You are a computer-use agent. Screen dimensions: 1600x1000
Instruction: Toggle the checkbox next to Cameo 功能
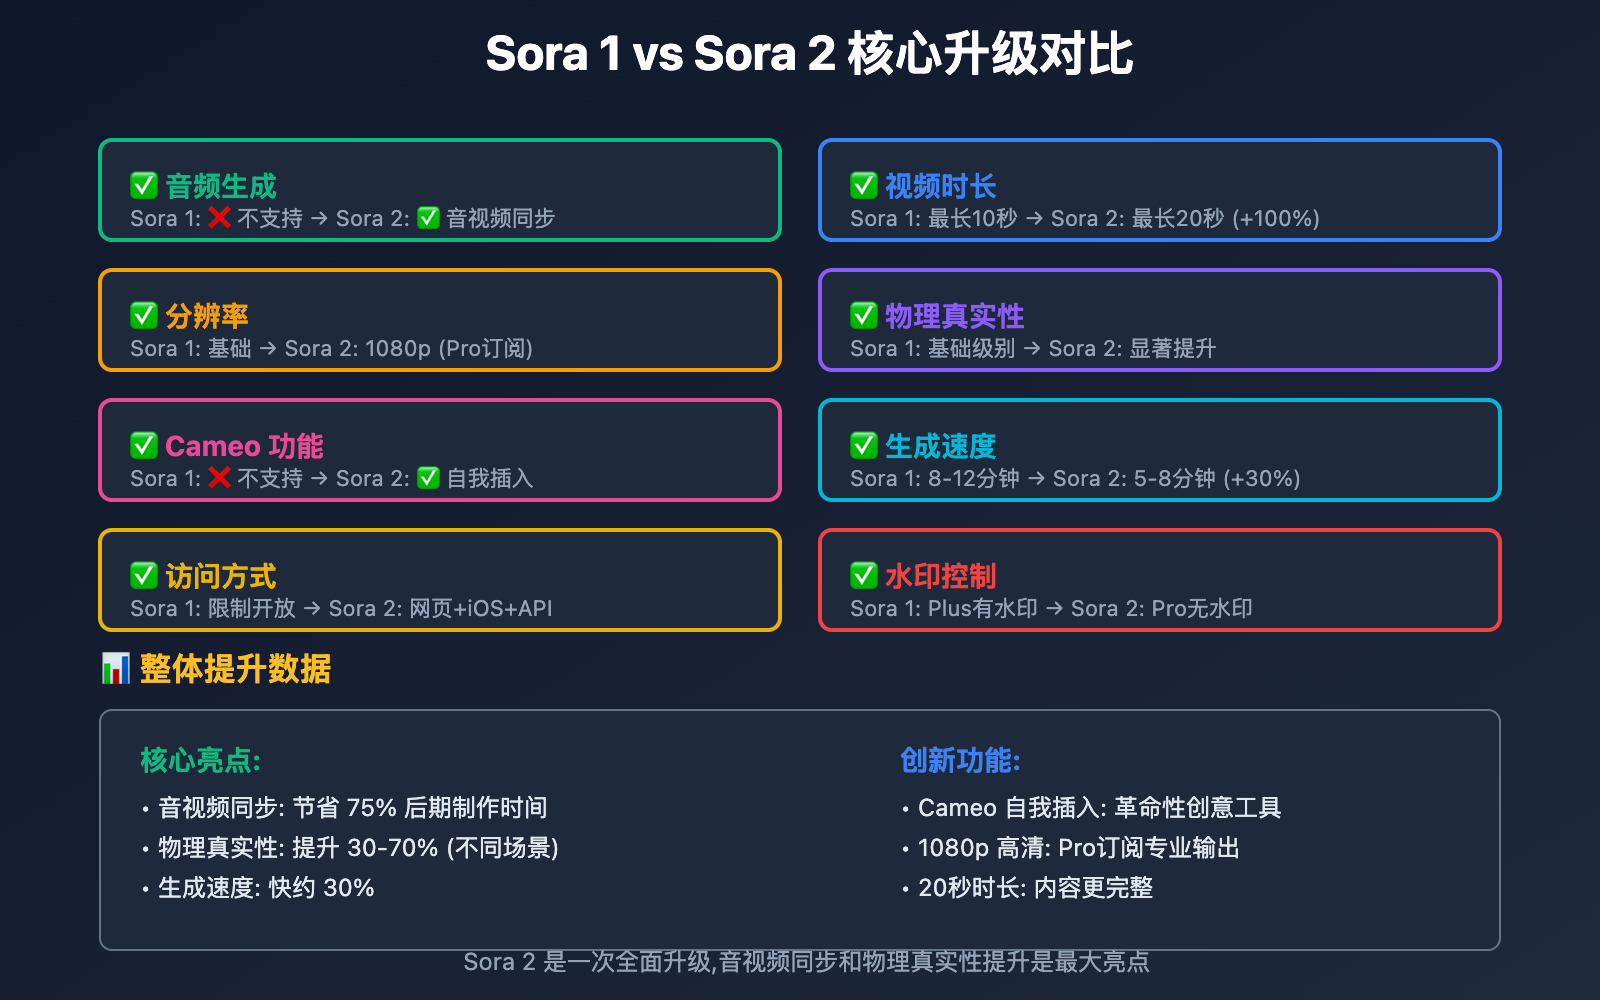pos(143,445)
